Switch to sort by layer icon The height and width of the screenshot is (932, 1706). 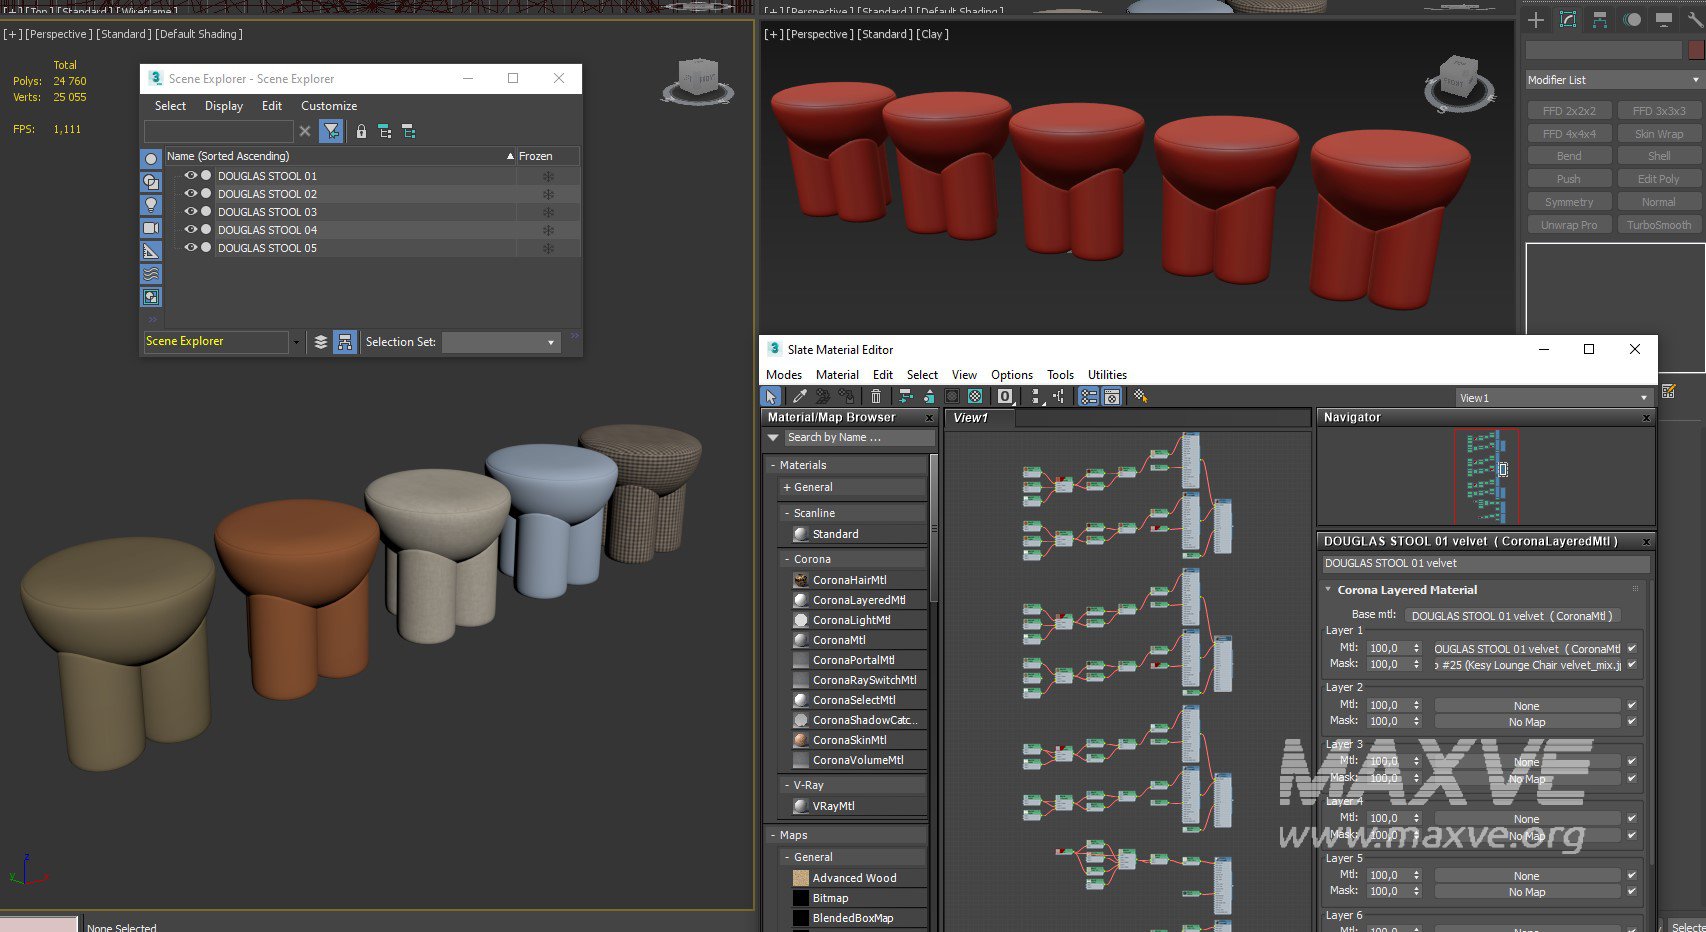(320, 342)
